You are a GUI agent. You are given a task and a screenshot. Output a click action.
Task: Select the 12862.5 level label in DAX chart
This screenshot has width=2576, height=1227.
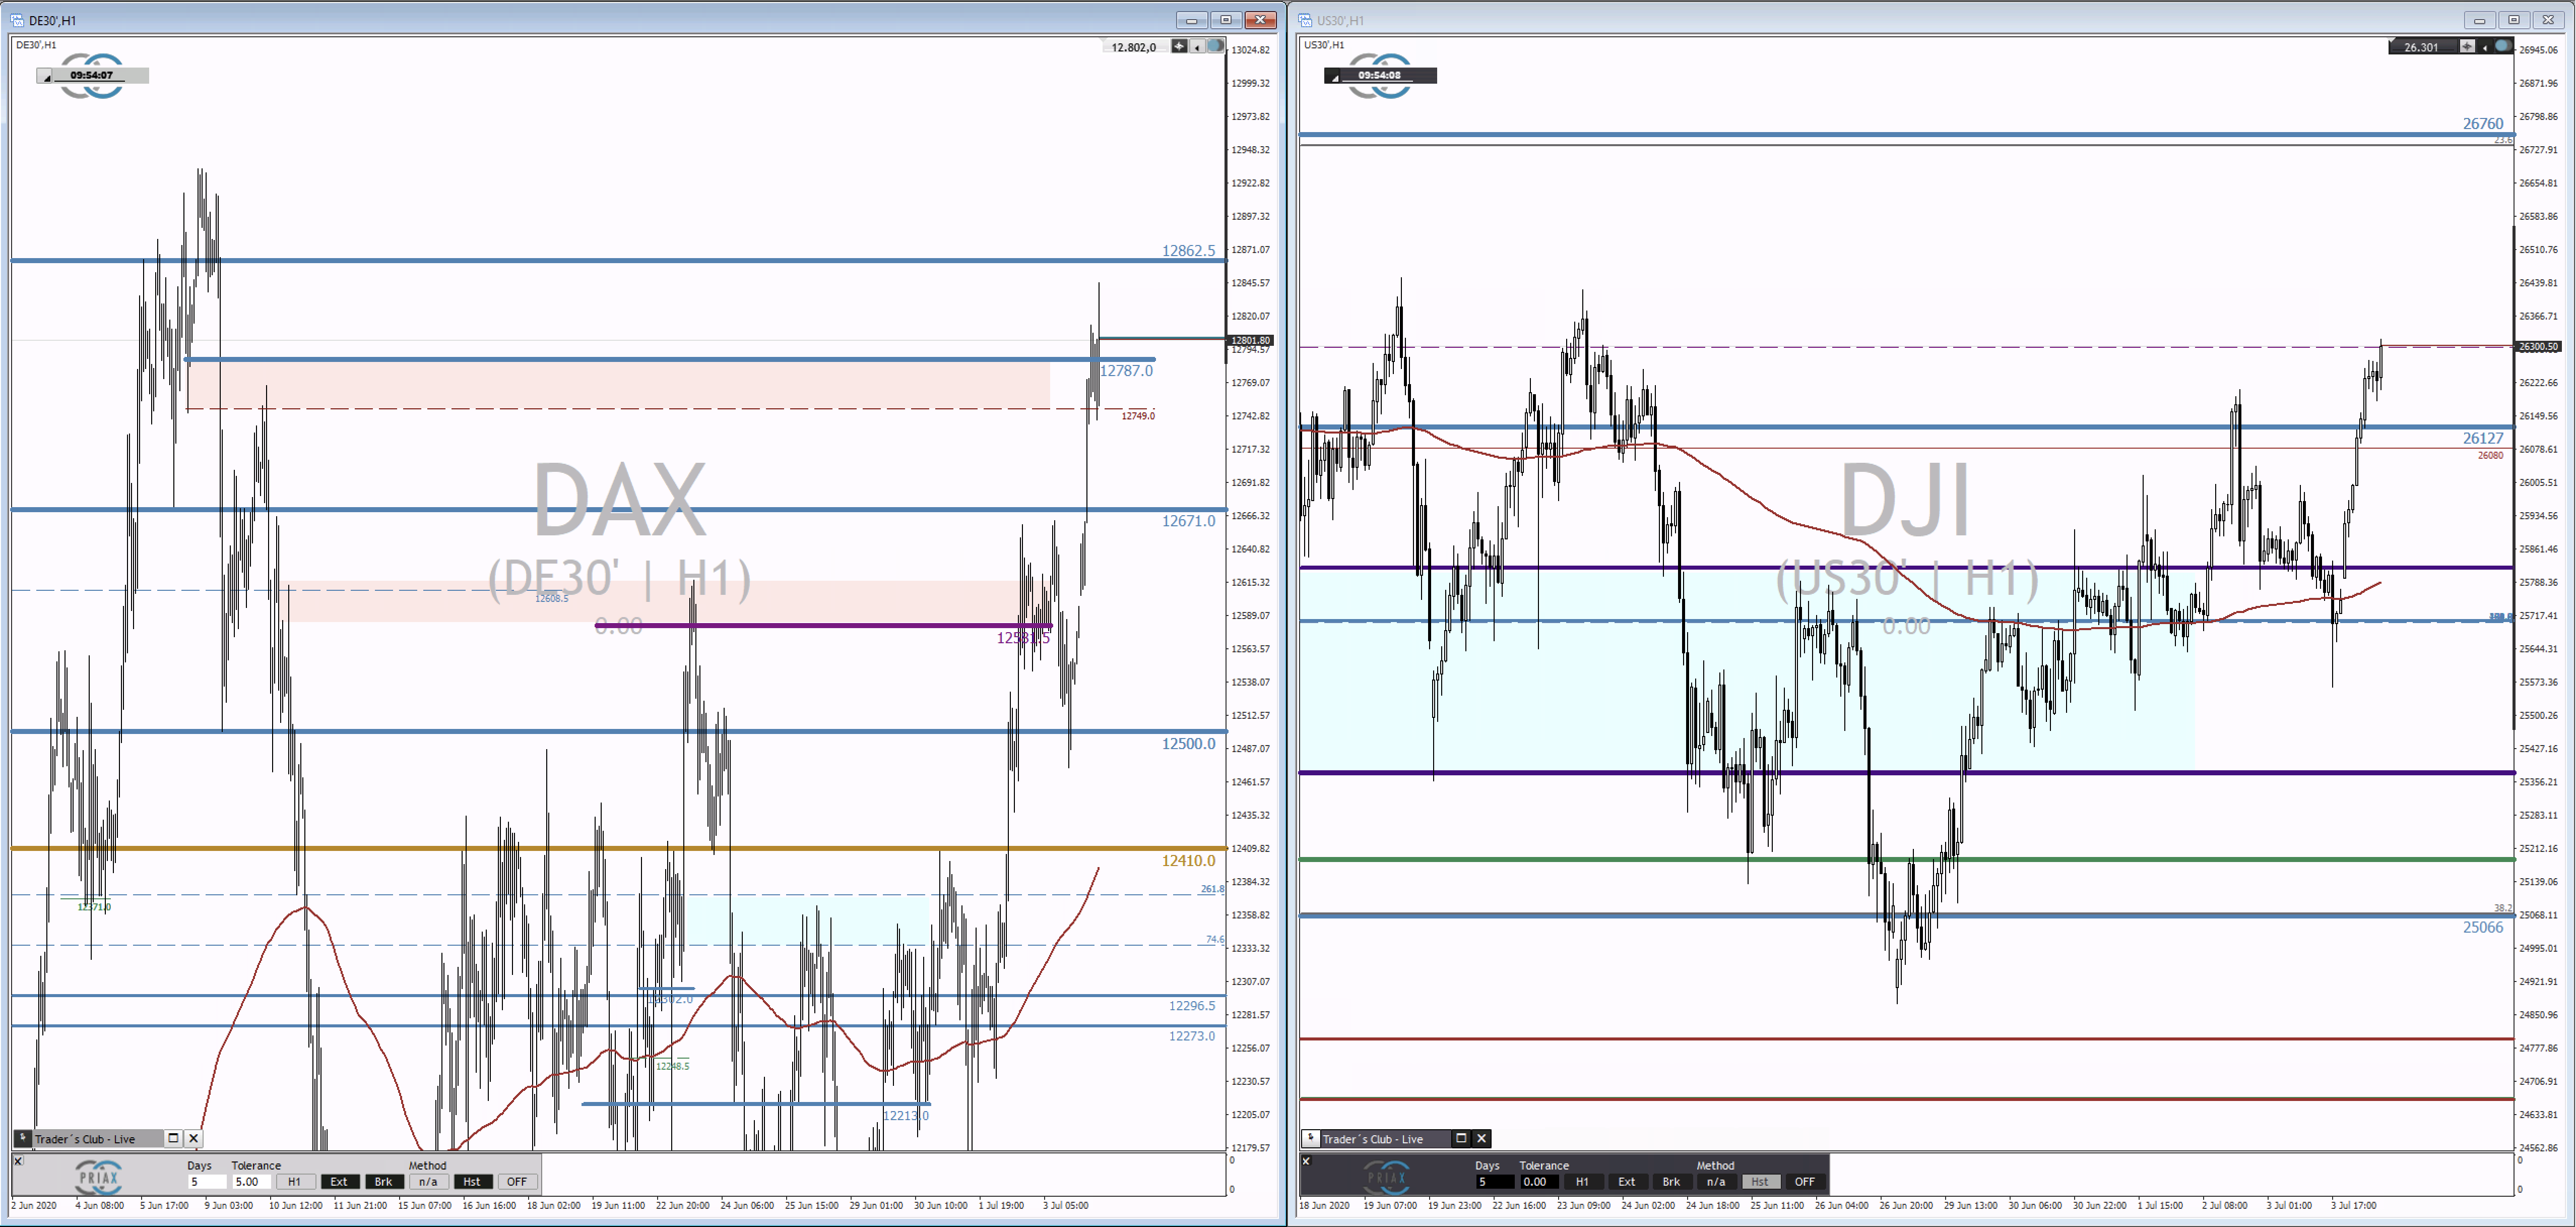[x=1188, y=250]
